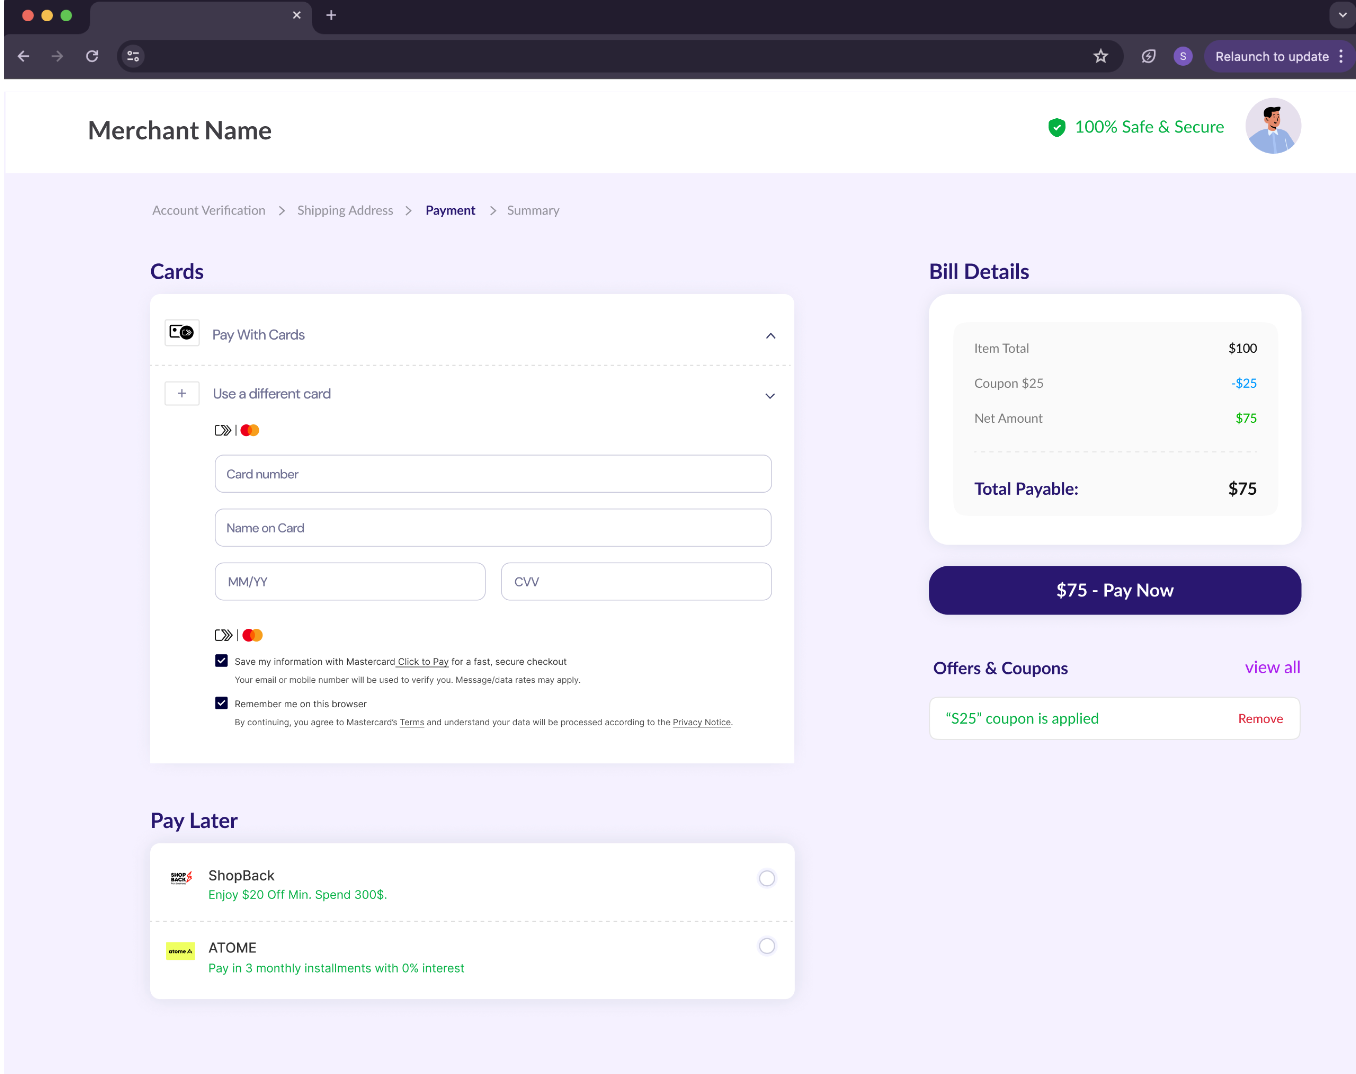1356x1074 pixels.
Task: Click the plus icon for different card
Action: (182, 394)
